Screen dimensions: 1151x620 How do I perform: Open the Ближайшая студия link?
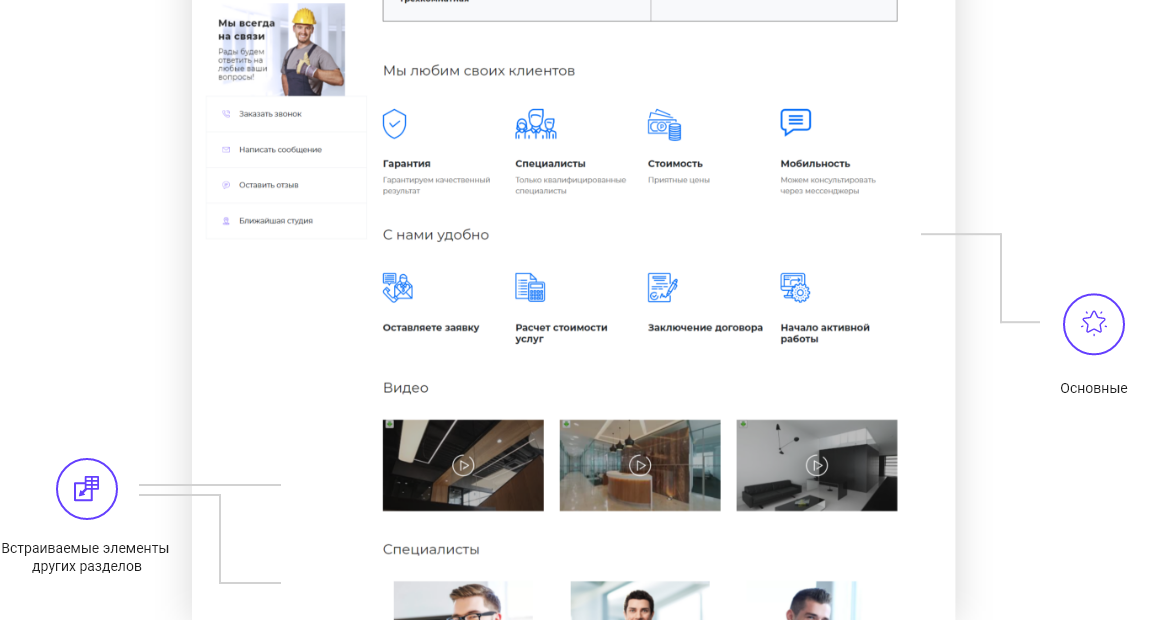(276, 221)
